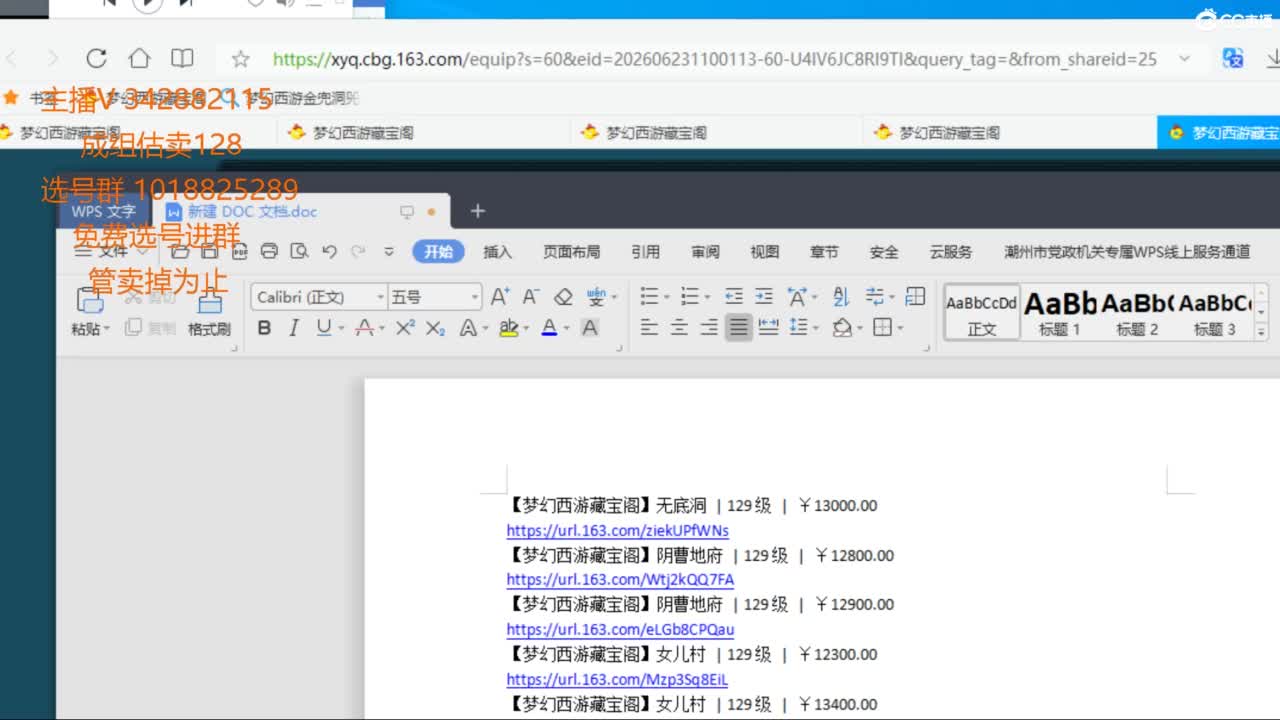Screen dimensions: 1280x720
Task: Toggle underline formatting
Action: click(x=323, y=328)
